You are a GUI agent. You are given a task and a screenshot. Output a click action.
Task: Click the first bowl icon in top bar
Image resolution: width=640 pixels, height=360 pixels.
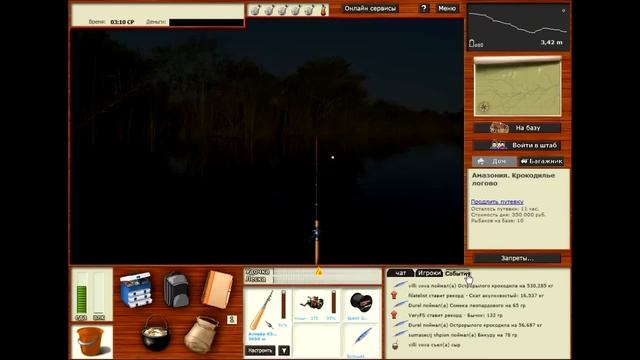point(255,10)
